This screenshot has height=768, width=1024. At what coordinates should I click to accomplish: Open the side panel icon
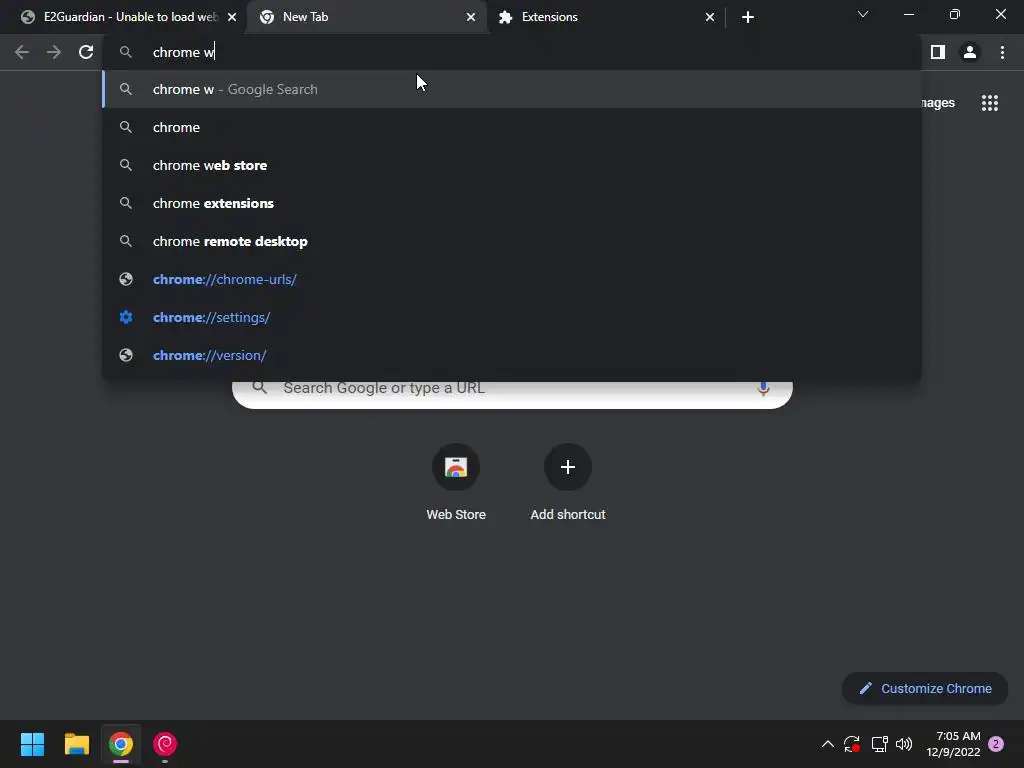point(938,52)
